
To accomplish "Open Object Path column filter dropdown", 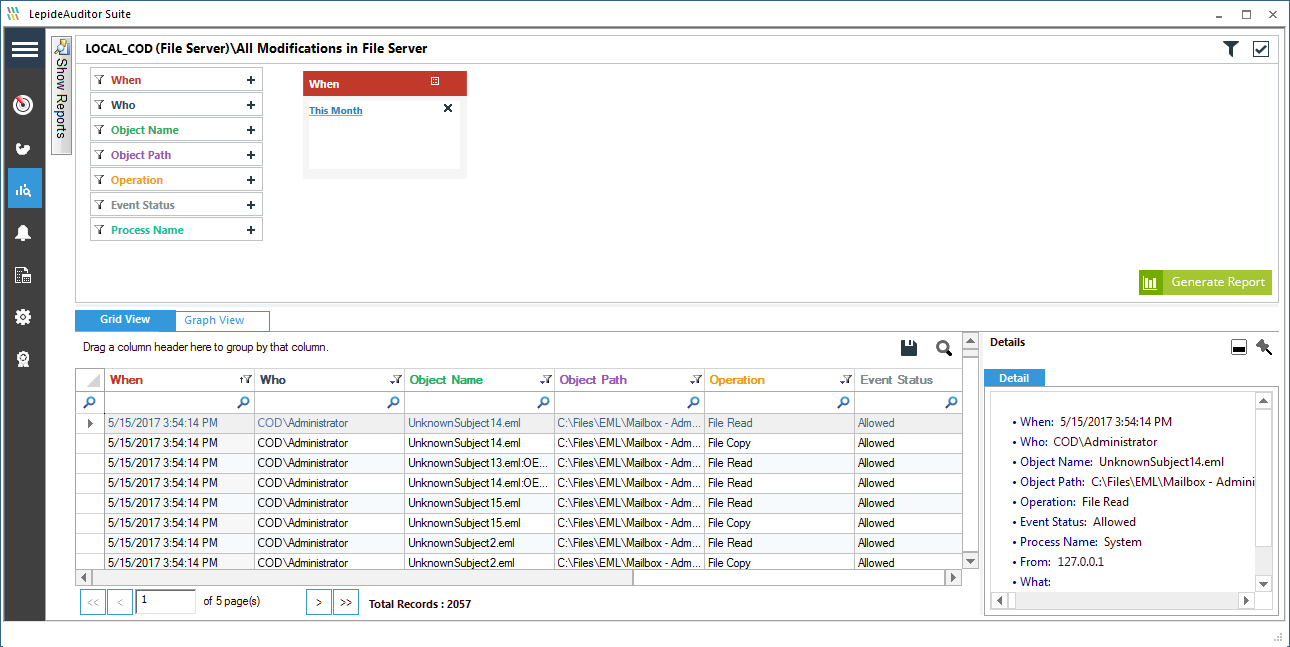I will (696, 380).
